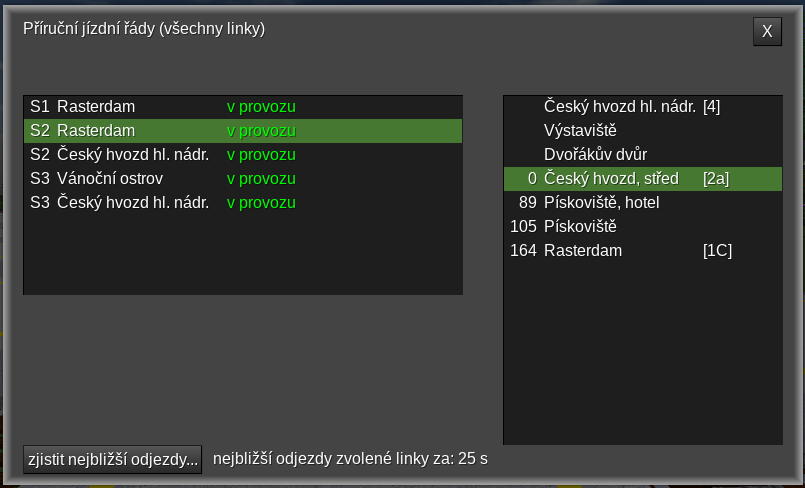Click the Český hvozd hl. nádr. stop
The height and width of the screenshot is (488, 805).
point(619,106)
